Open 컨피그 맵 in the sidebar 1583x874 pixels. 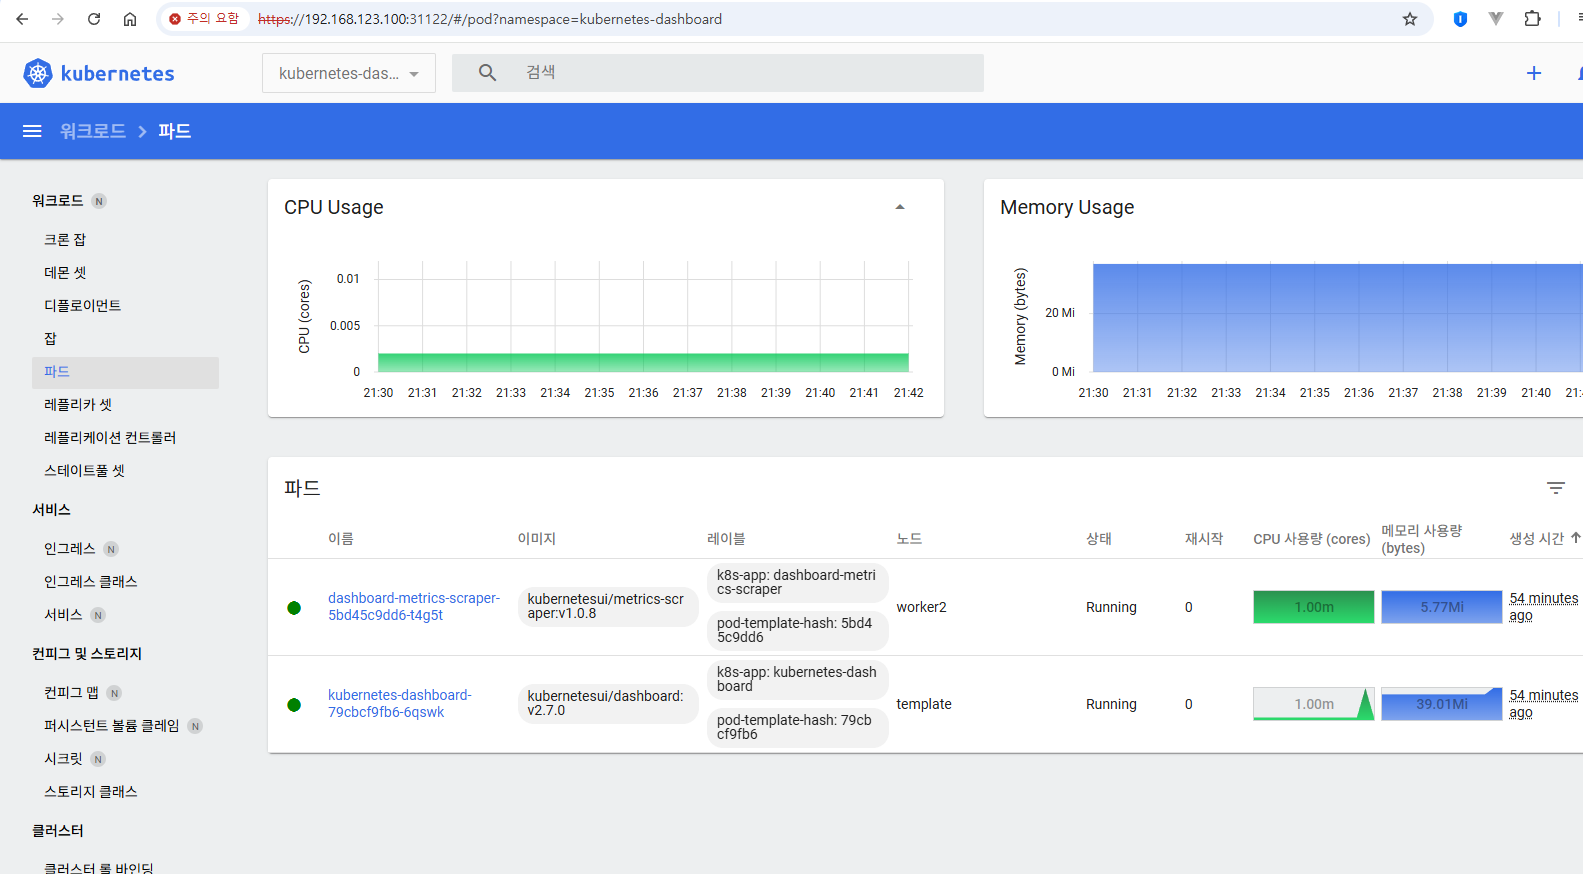71,693
